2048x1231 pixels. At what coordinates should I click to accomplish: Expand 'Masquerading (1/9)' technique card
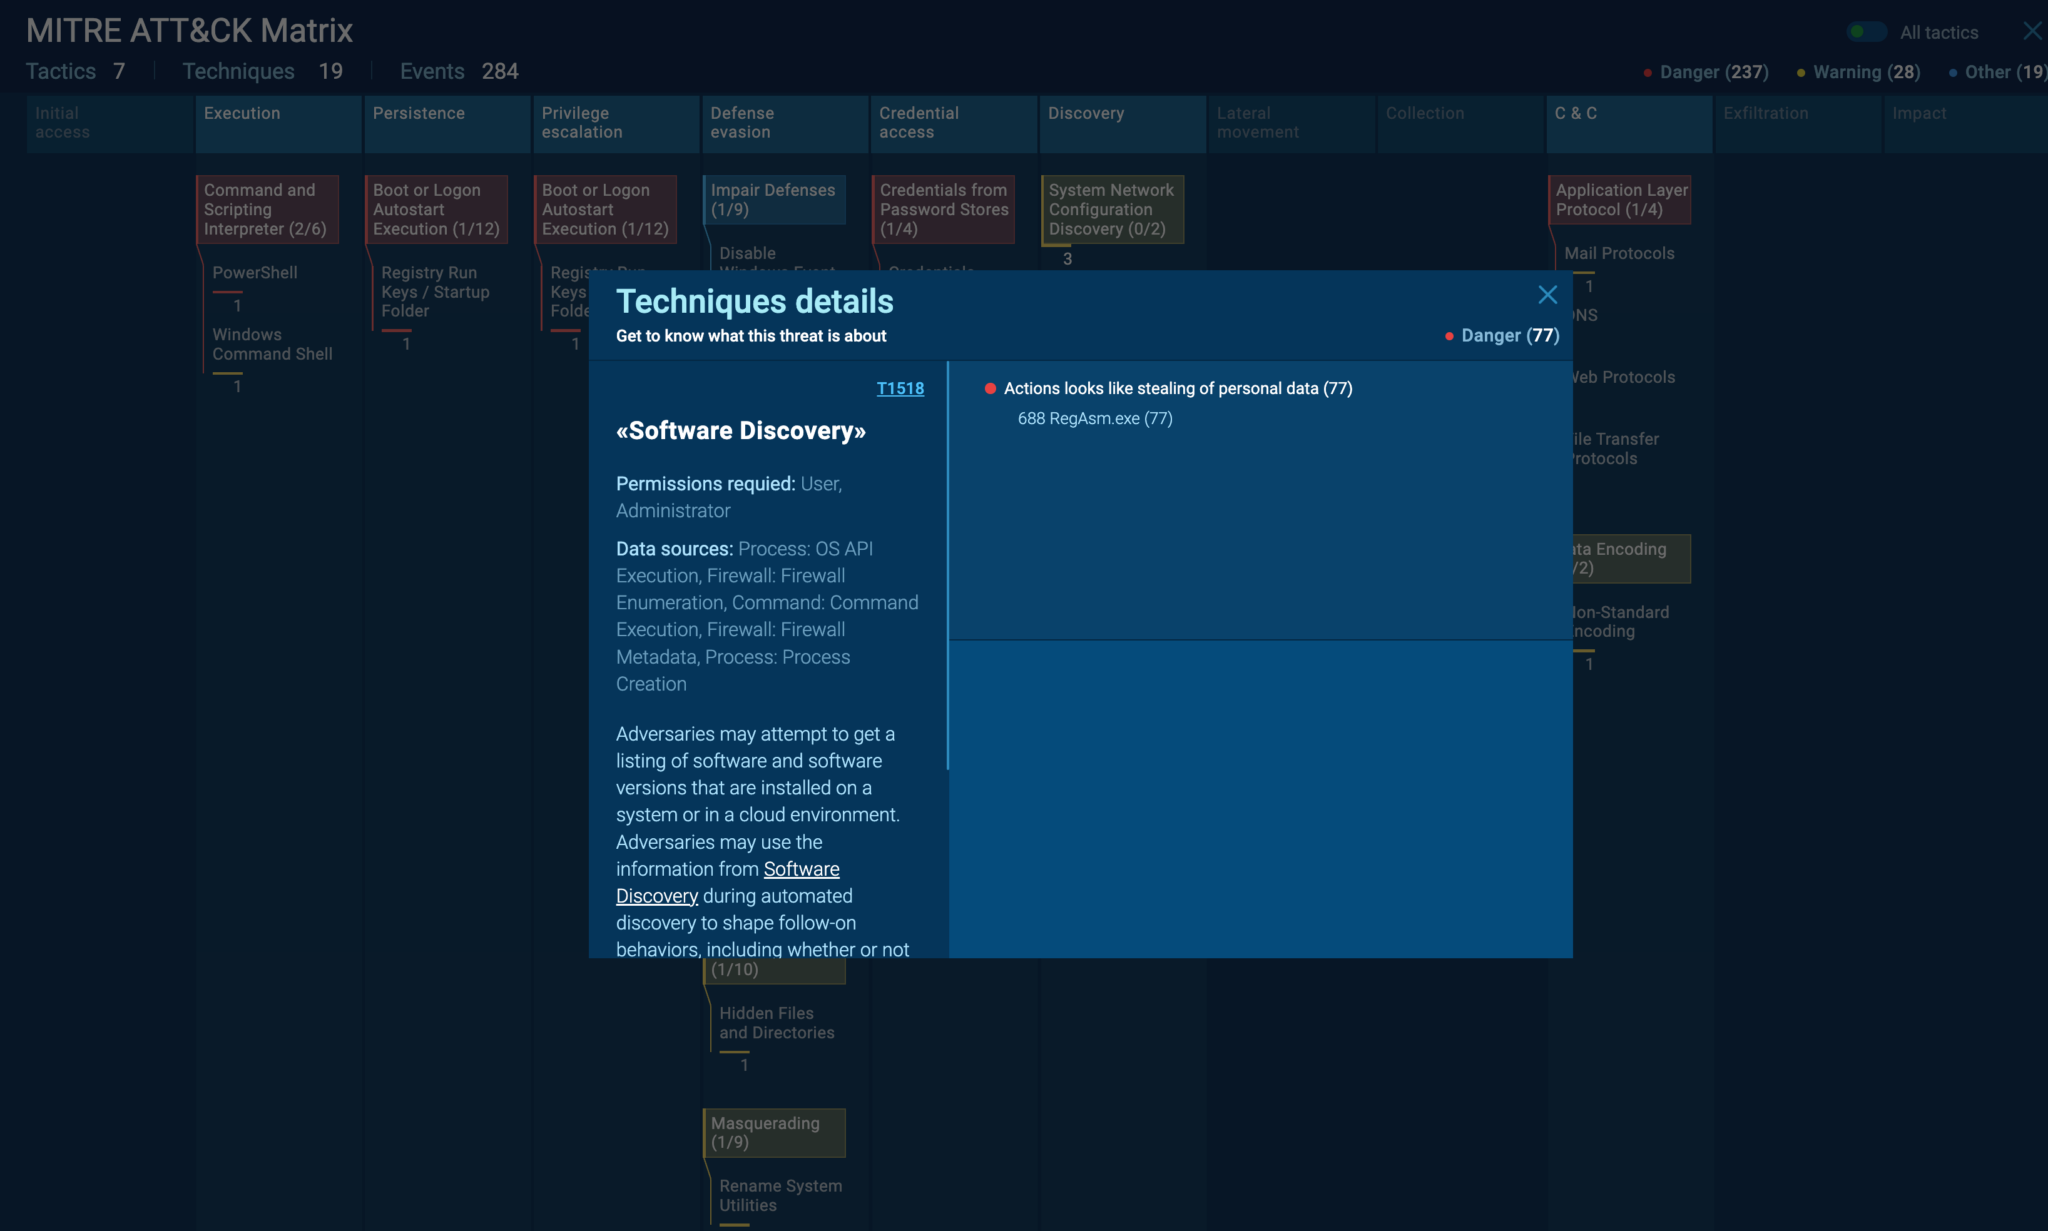pyautogui.click(x=774, y=1132)
